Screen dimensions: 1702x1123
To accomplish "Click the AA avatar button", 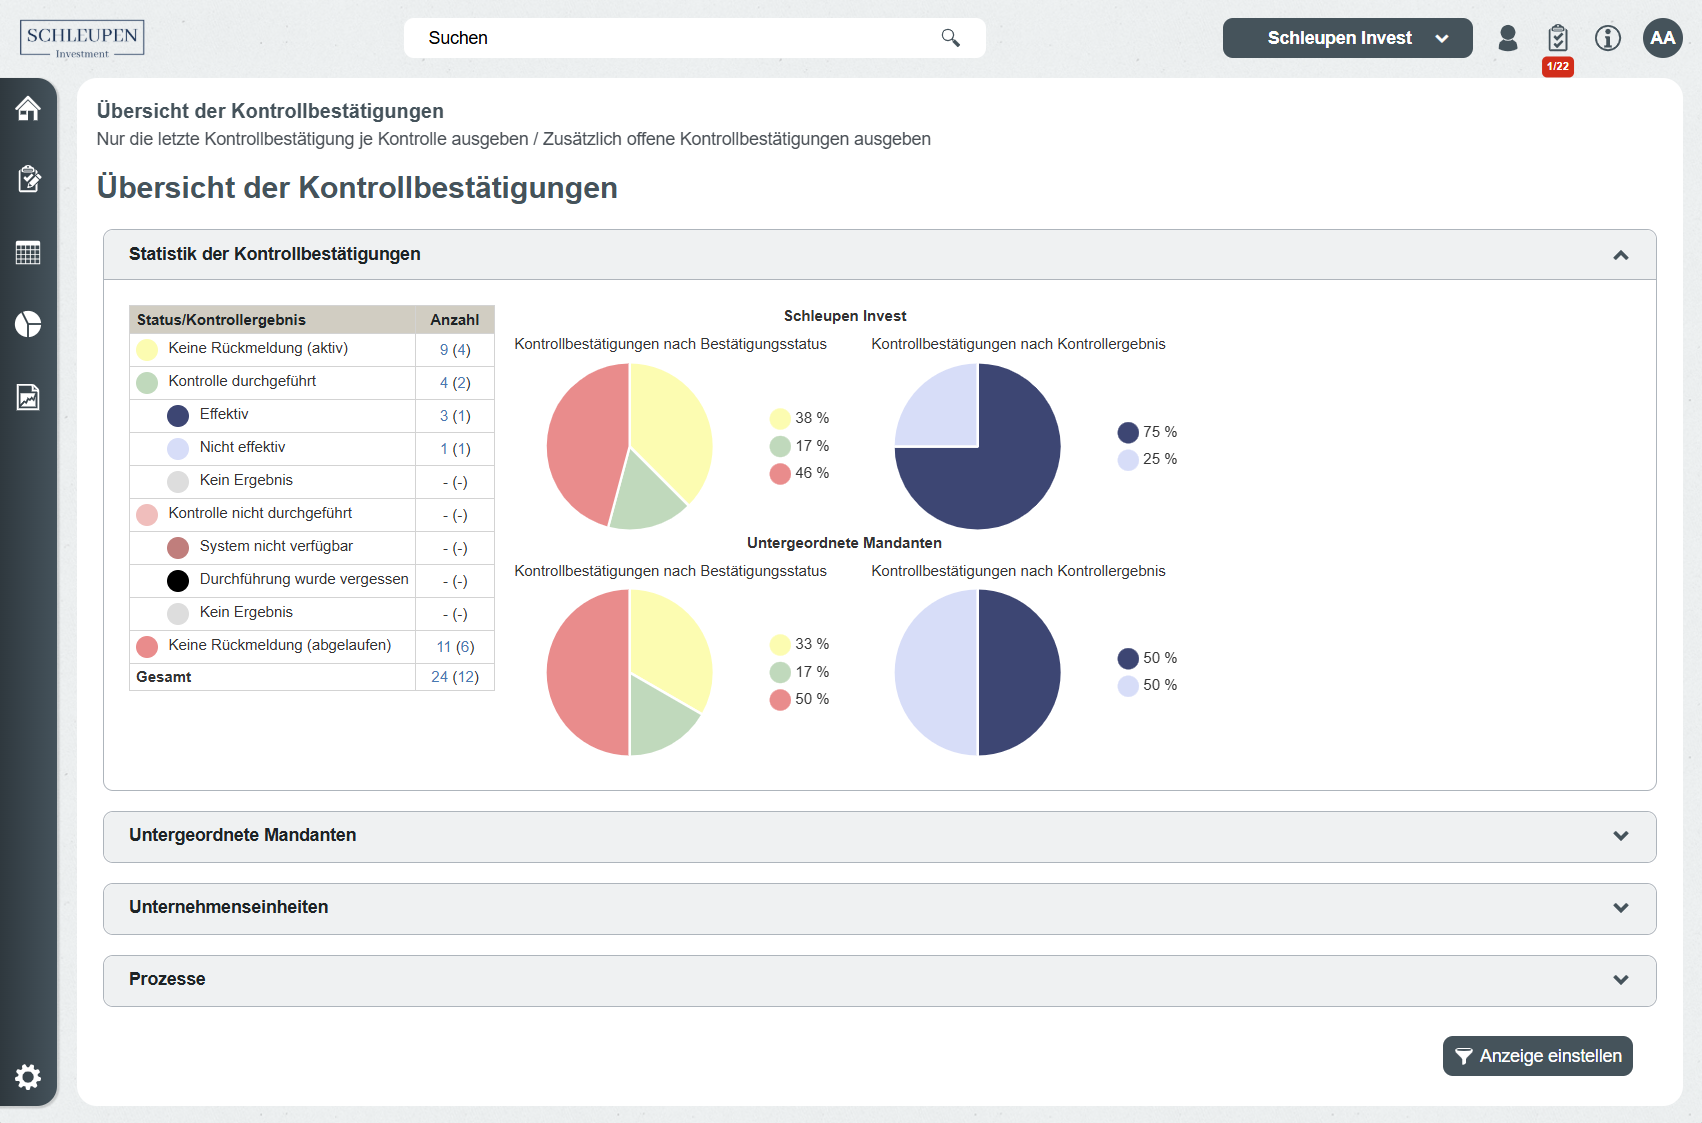I will (1662, 38).
